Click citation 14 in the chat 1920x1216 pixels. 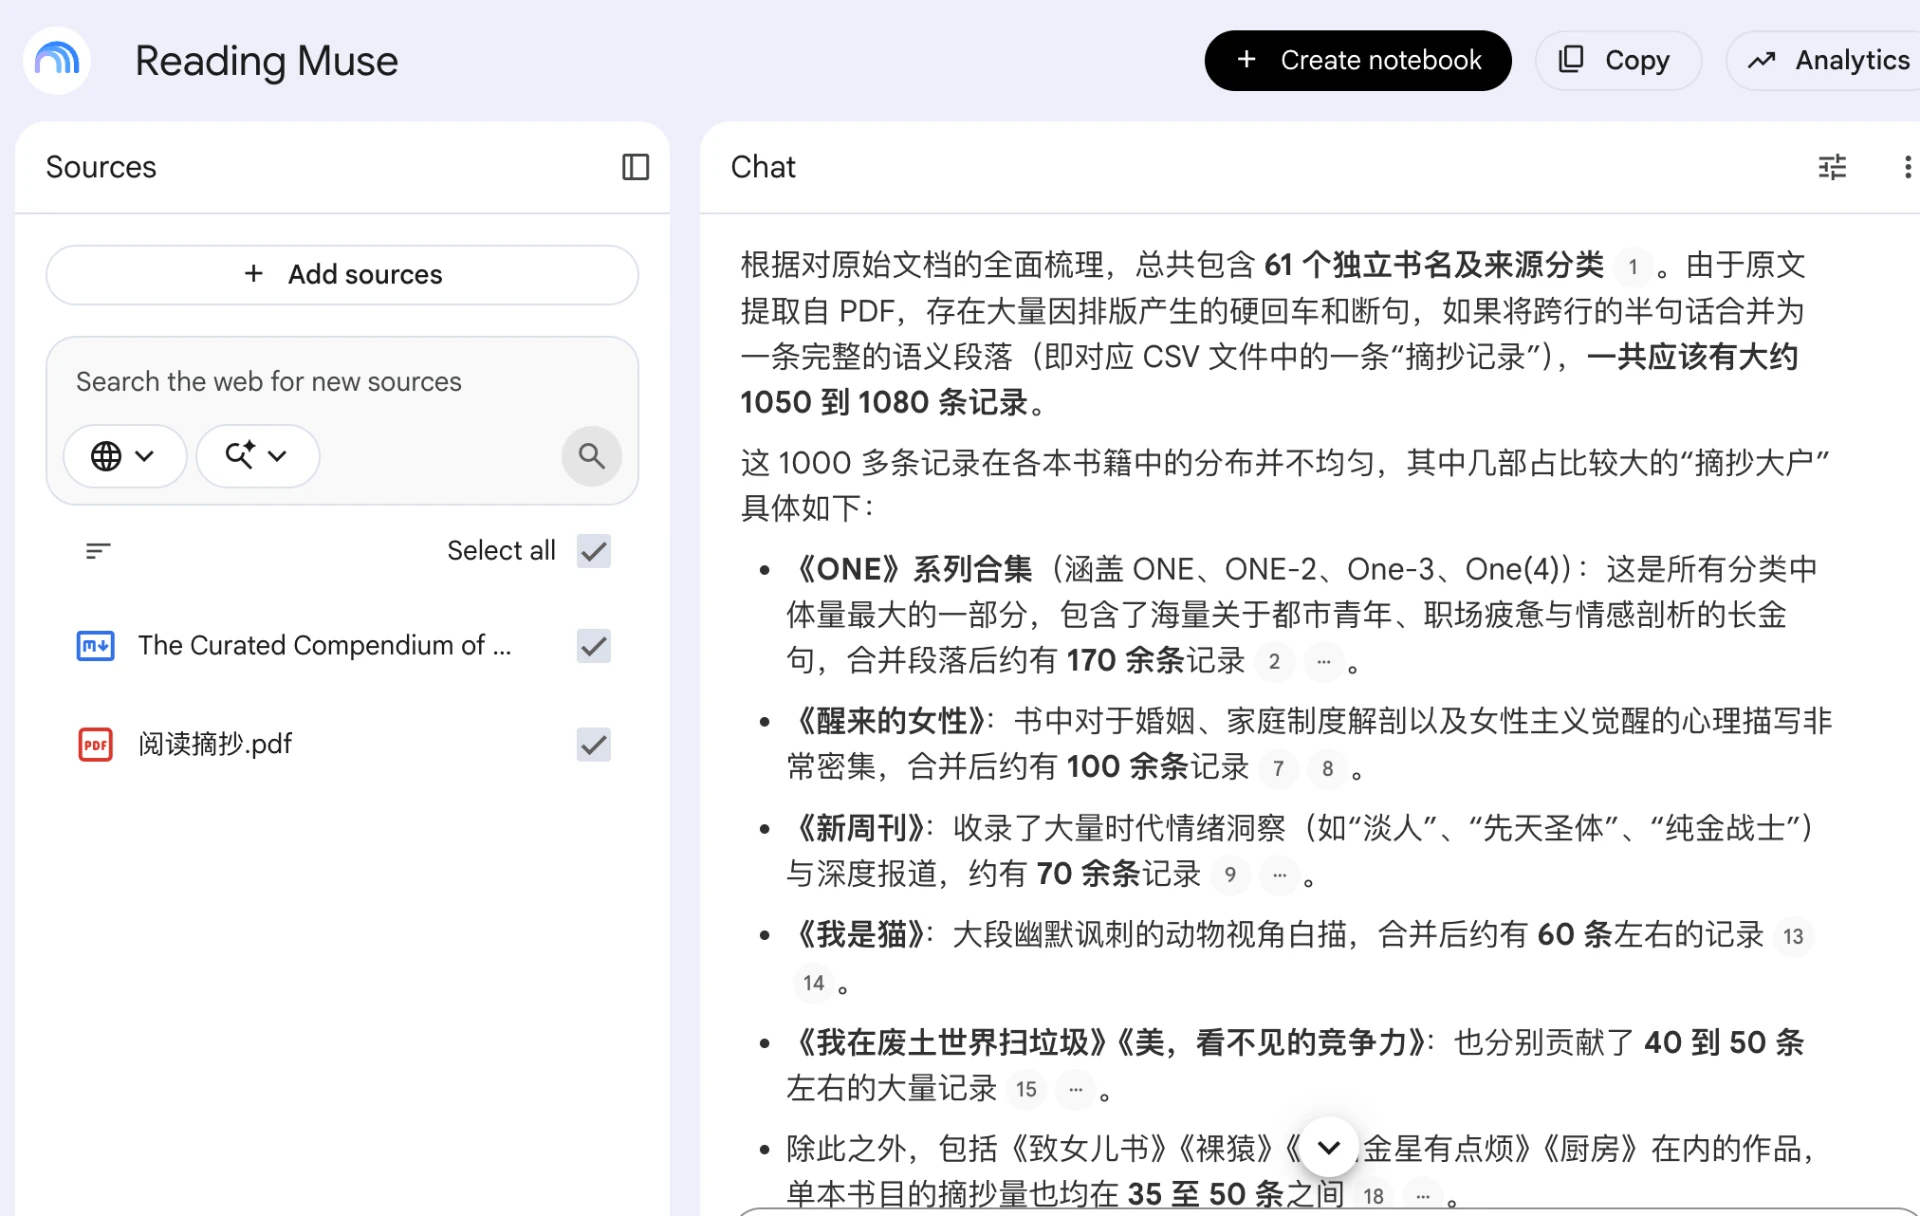(x=814, y=983)
